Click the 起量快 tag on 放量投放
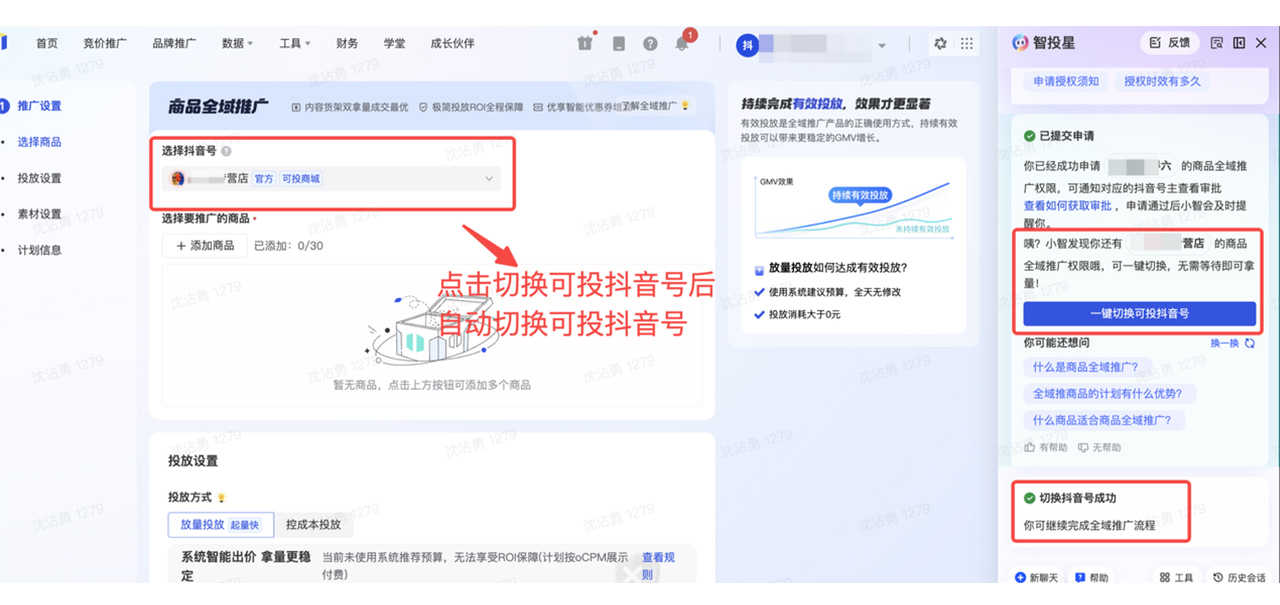 pyautogui.click(x=244, y=525)
